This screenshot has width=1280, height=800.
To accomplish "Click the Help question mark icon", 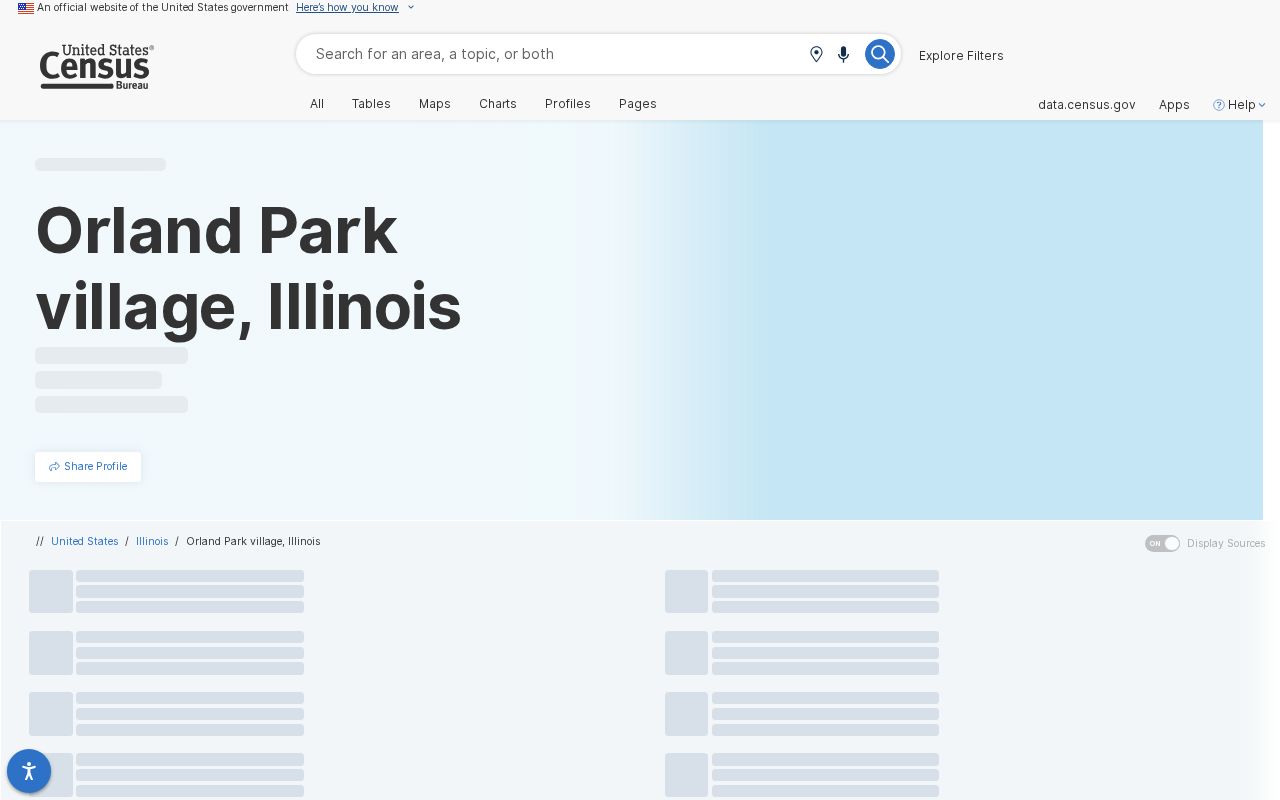I will [1219, 105].
